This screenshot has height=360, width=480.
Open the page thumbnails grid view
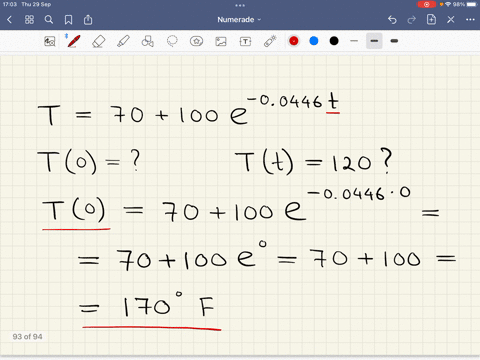(x=29, y=20)
